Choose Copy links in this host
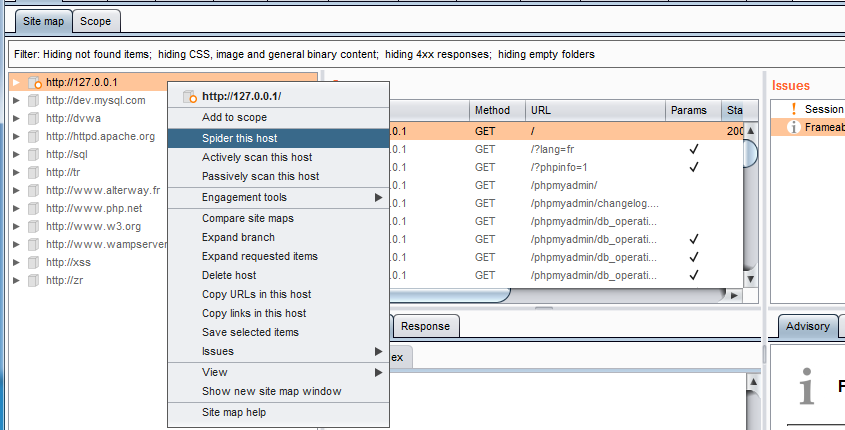This screenshot has height=430, width=845. click(x=279, y=313)
